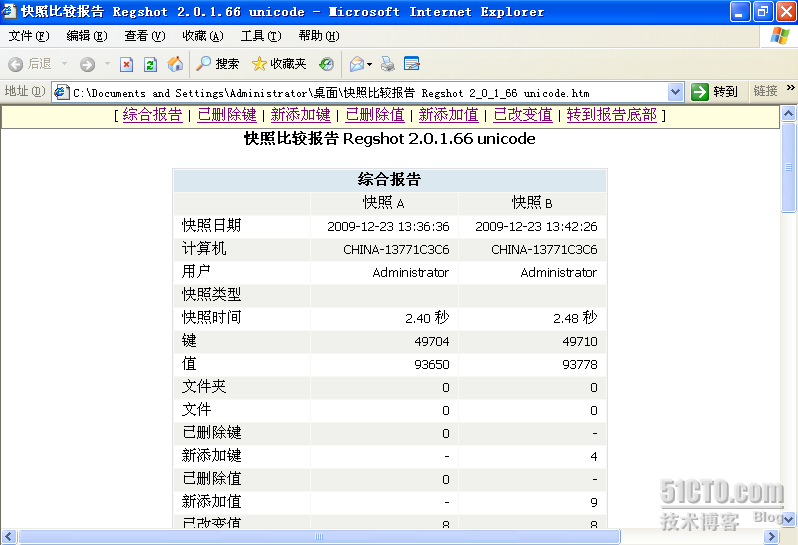Viewport: 798px width, 545px height.
Task: Follow the 新添加值 link
Action: coord(449,115)
